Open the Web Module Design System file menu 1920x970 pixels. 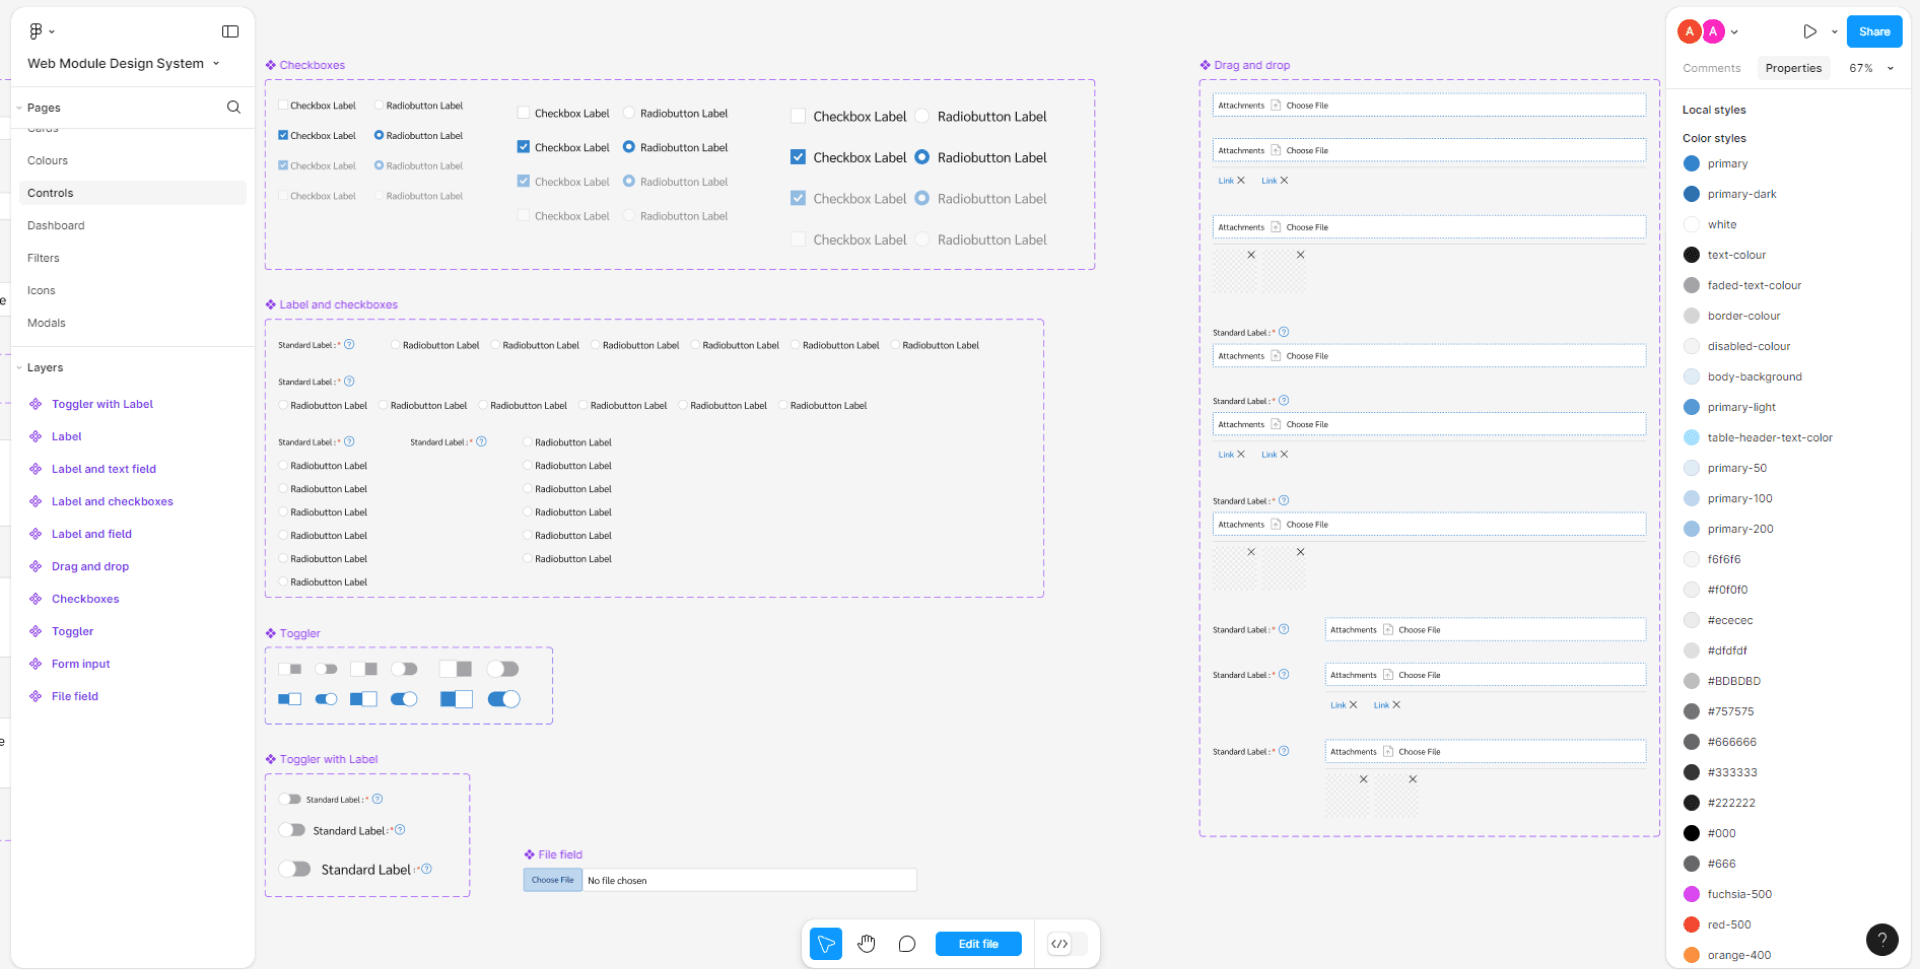click(x=120, y=63)
